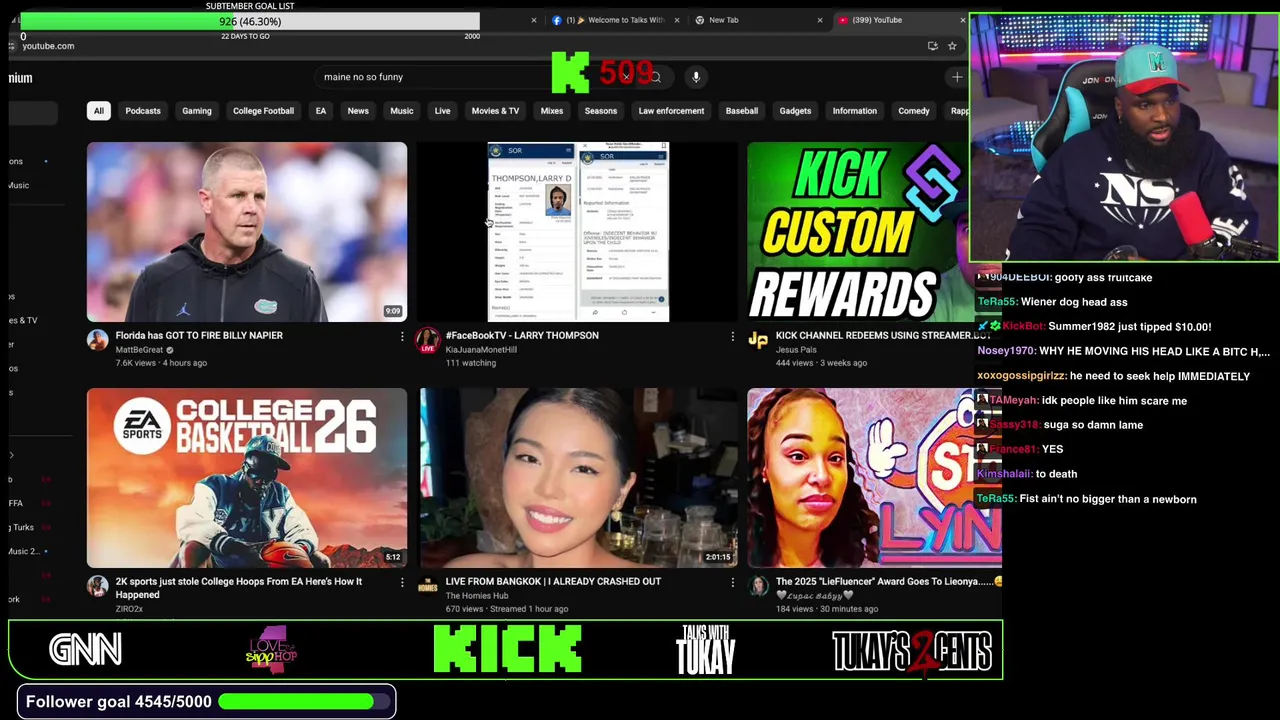The image size is (1280, 720).
Task: Bookmark this page with the star icon
Action: (952, 46)
